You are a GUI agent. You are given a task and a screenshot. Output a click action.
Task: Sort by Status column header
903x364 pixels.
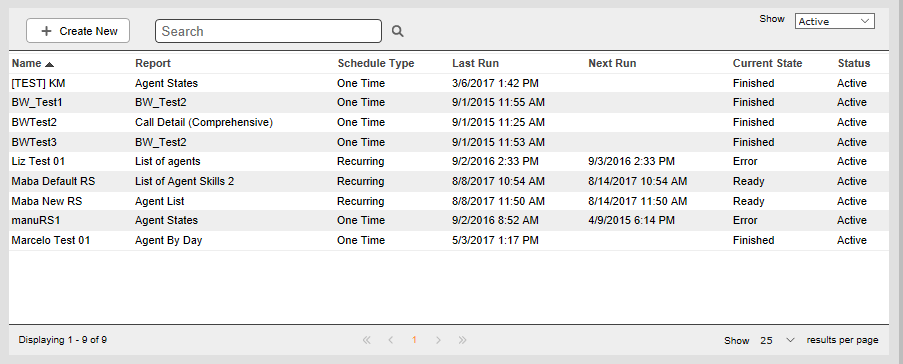(853, 63)
